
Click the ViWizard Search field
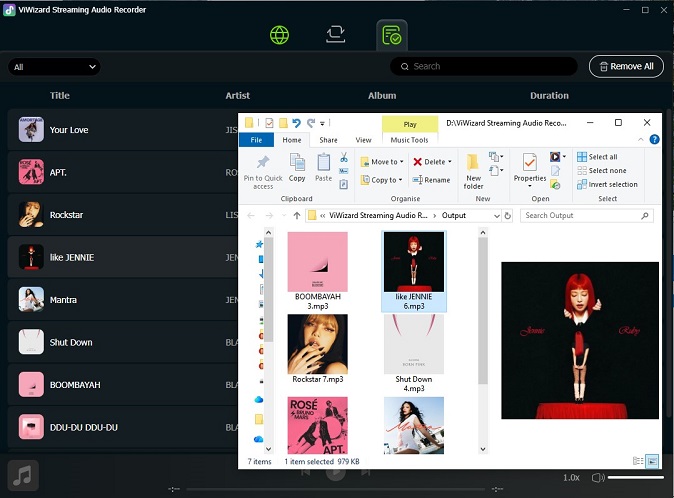(x=484, y=66)
